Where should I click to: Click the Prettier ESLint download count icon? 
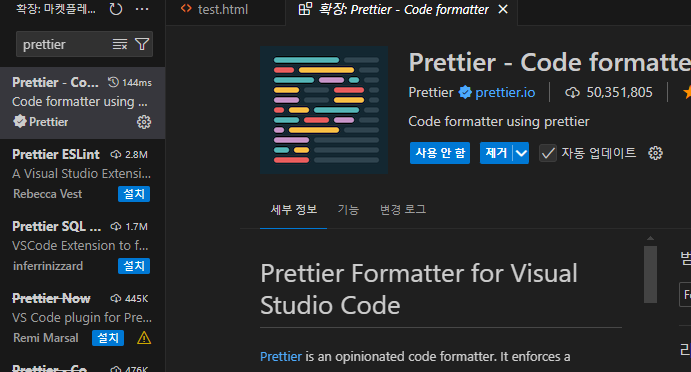coord(115,154)
